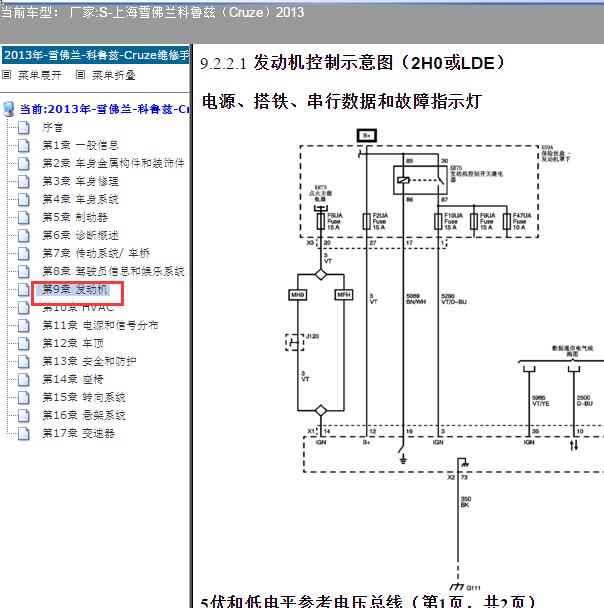The width and height of the screenshot is (604, 608).
Task: Click the page icon beside 第9章 发动机
Action: click(24, 289)
